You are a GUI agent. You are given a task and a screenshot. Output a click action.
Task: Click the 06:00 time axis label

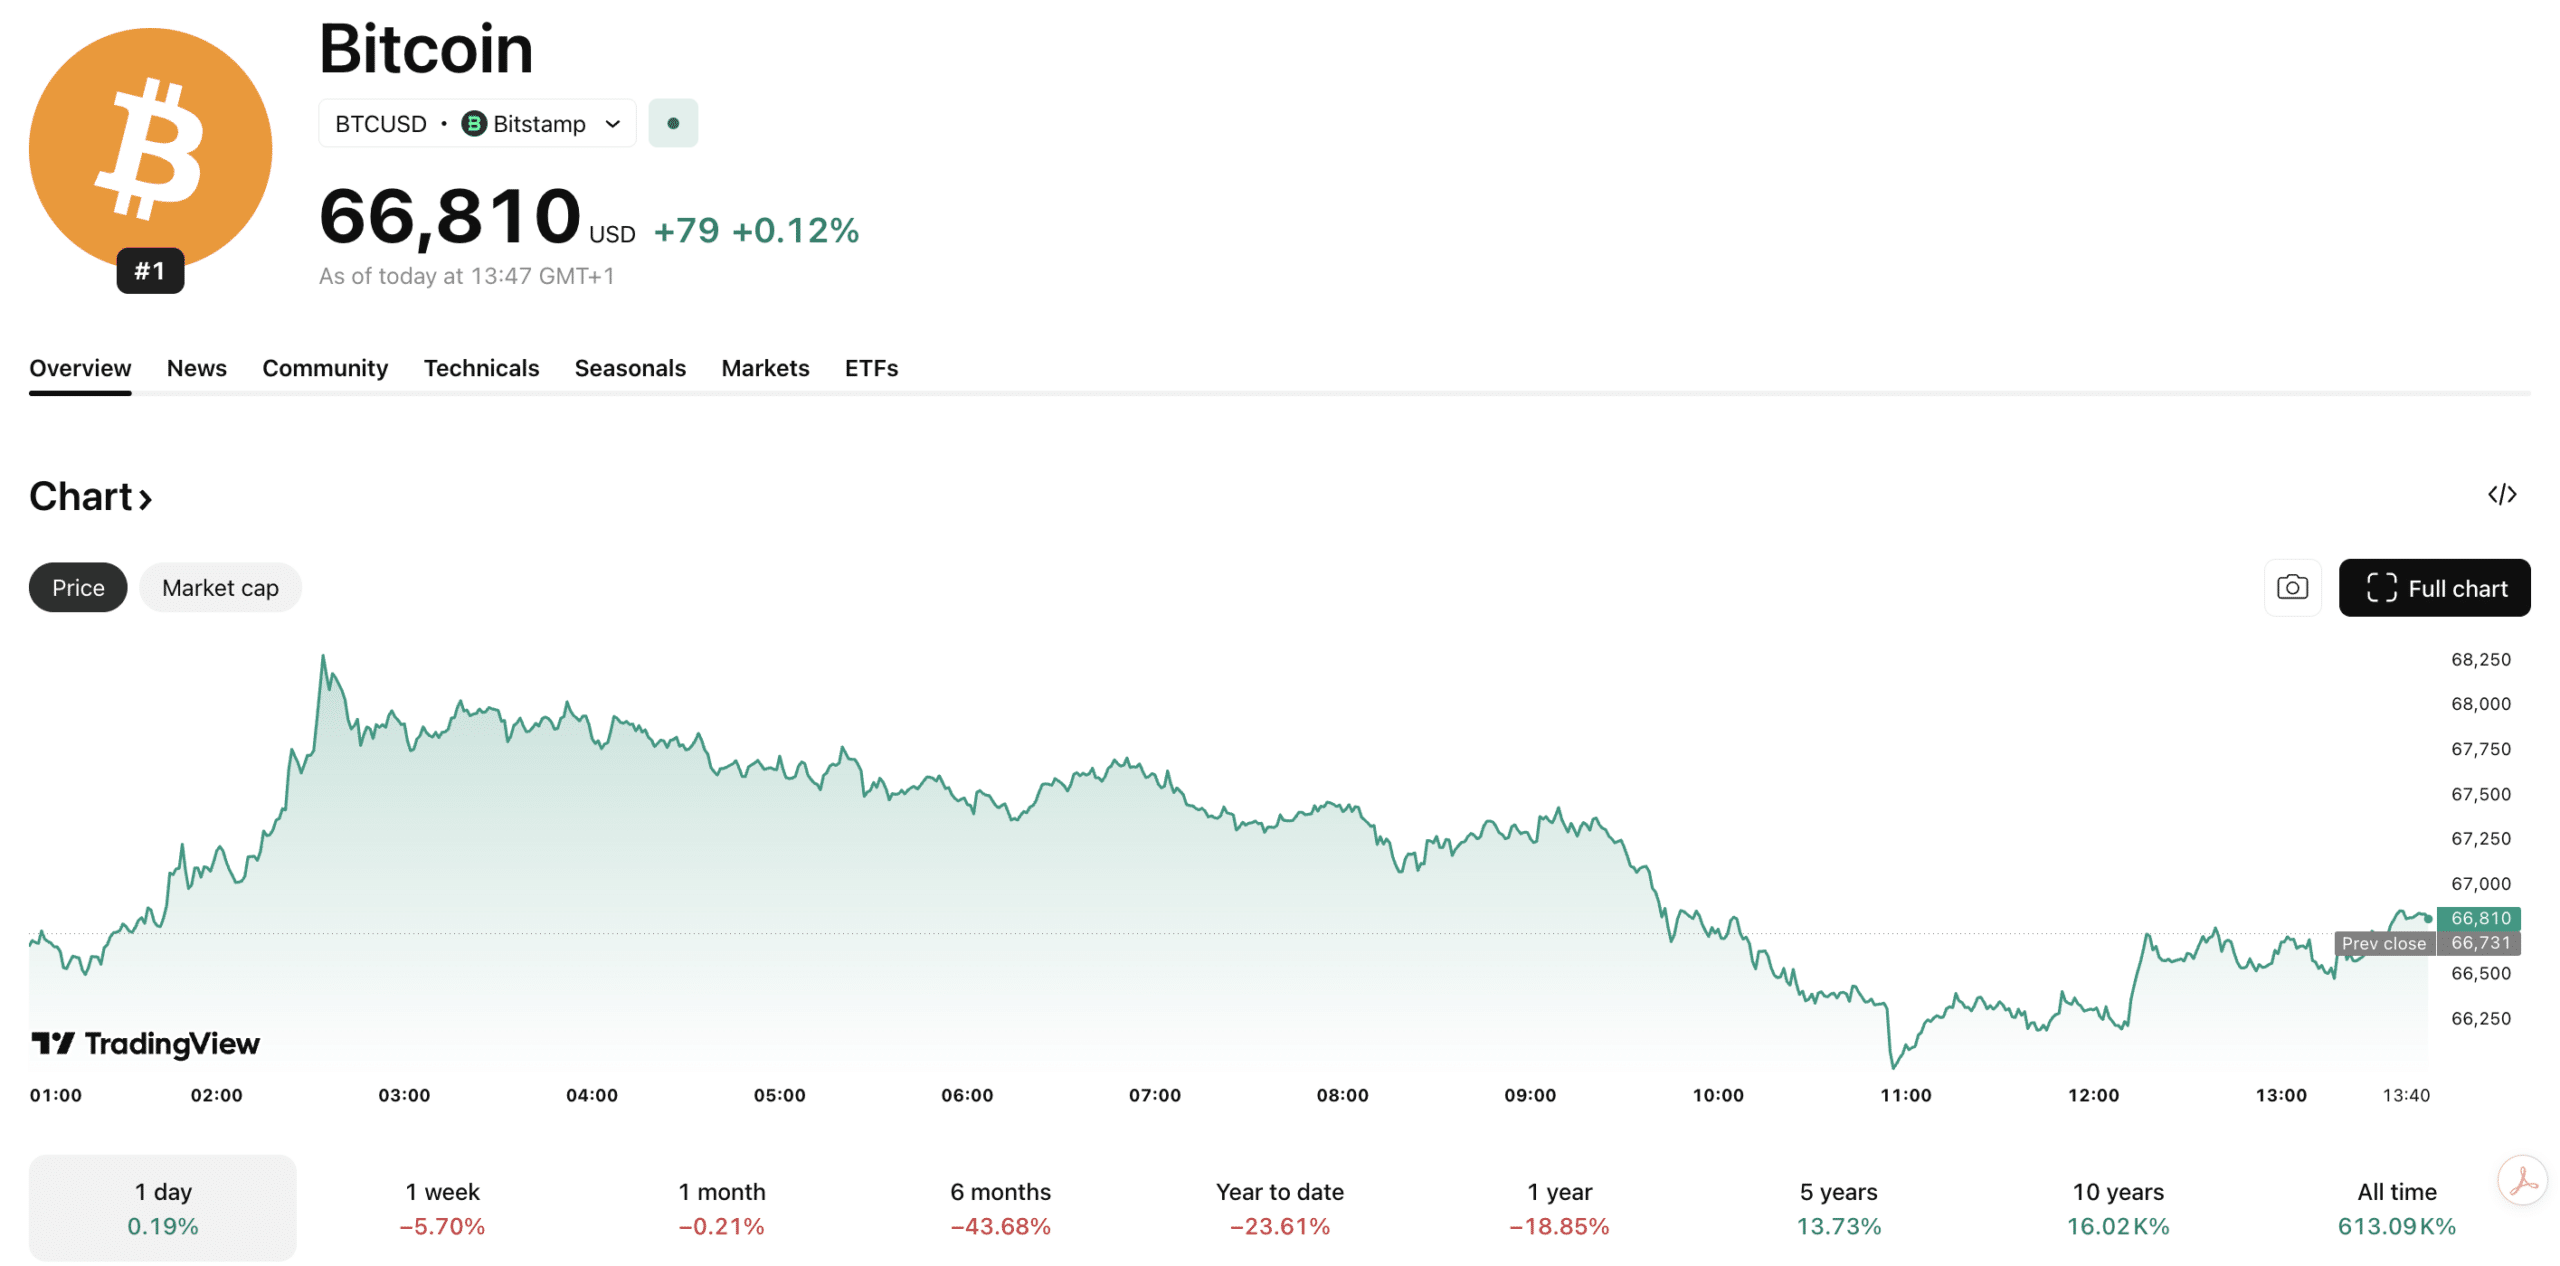(967, 1094)
